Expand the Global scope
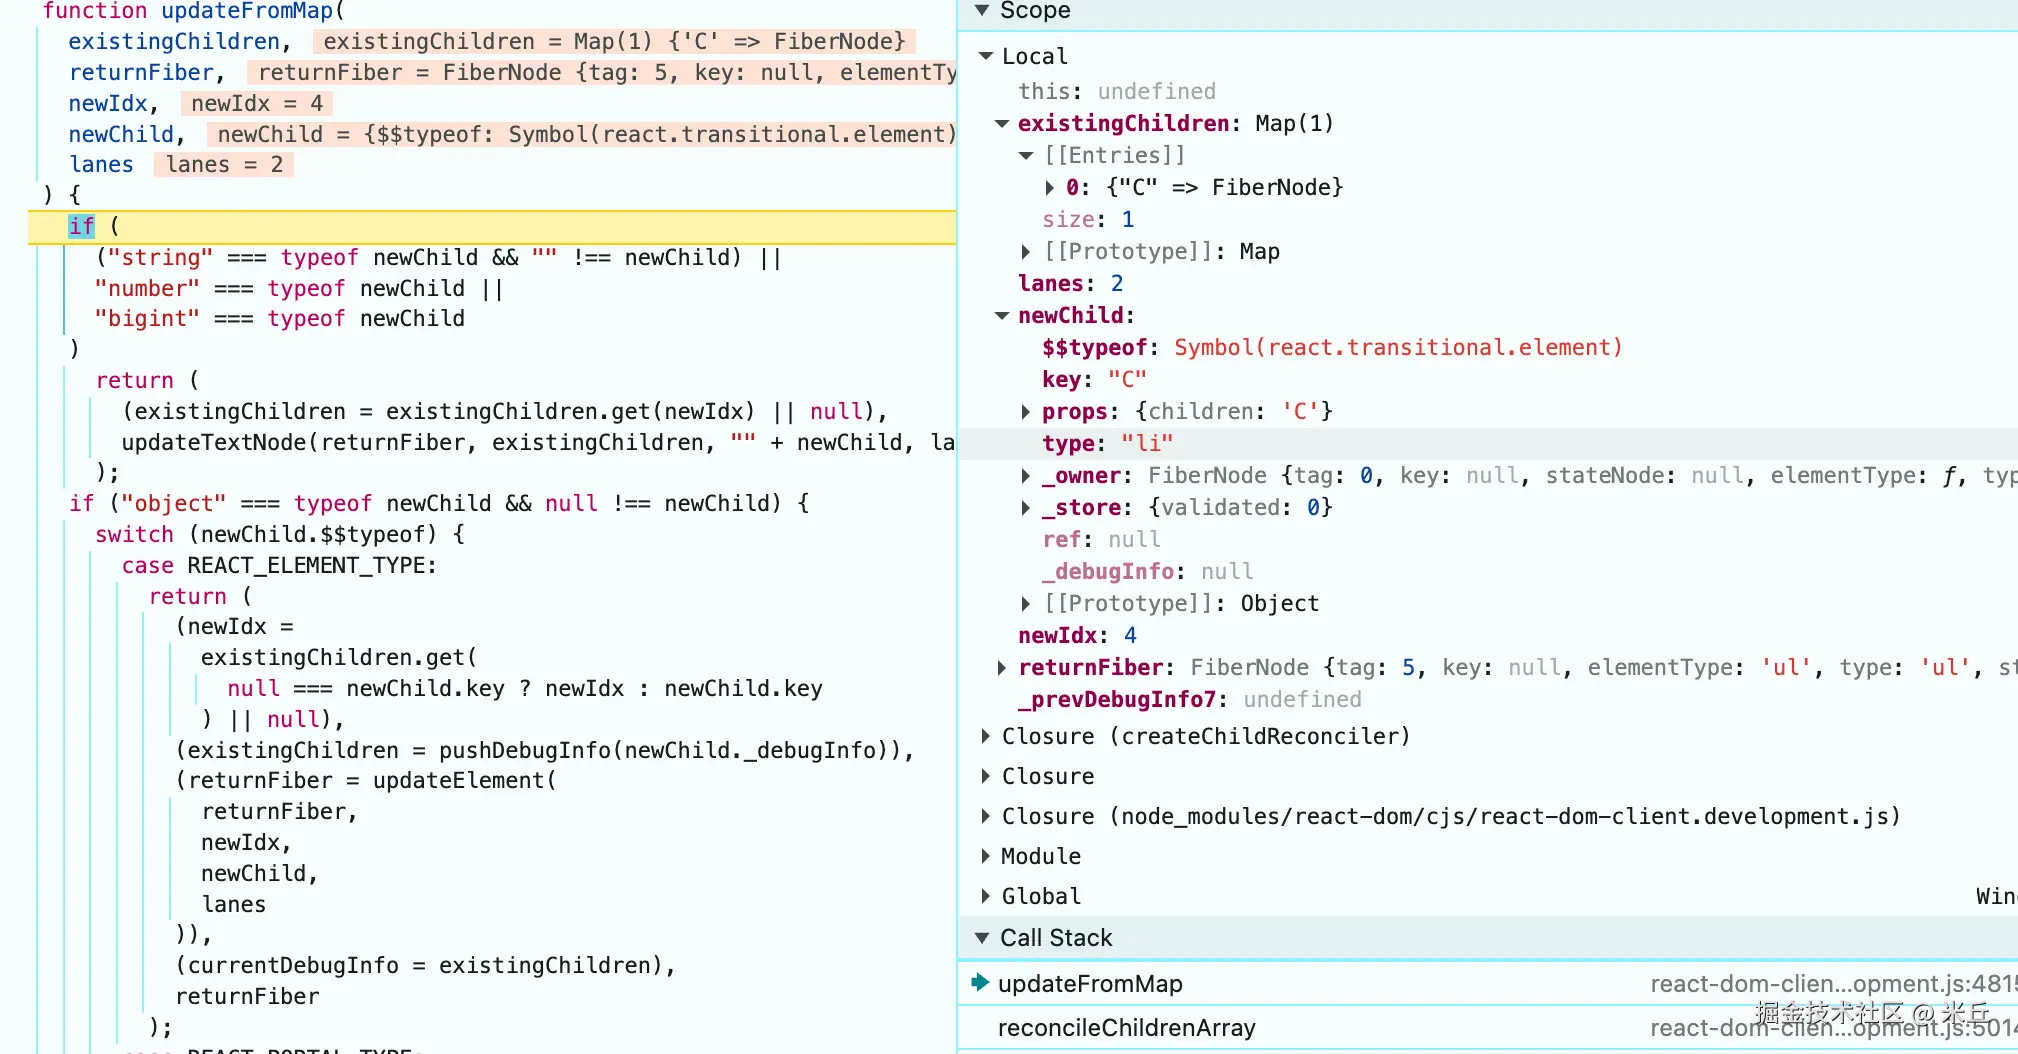 [x=986, y=896]
